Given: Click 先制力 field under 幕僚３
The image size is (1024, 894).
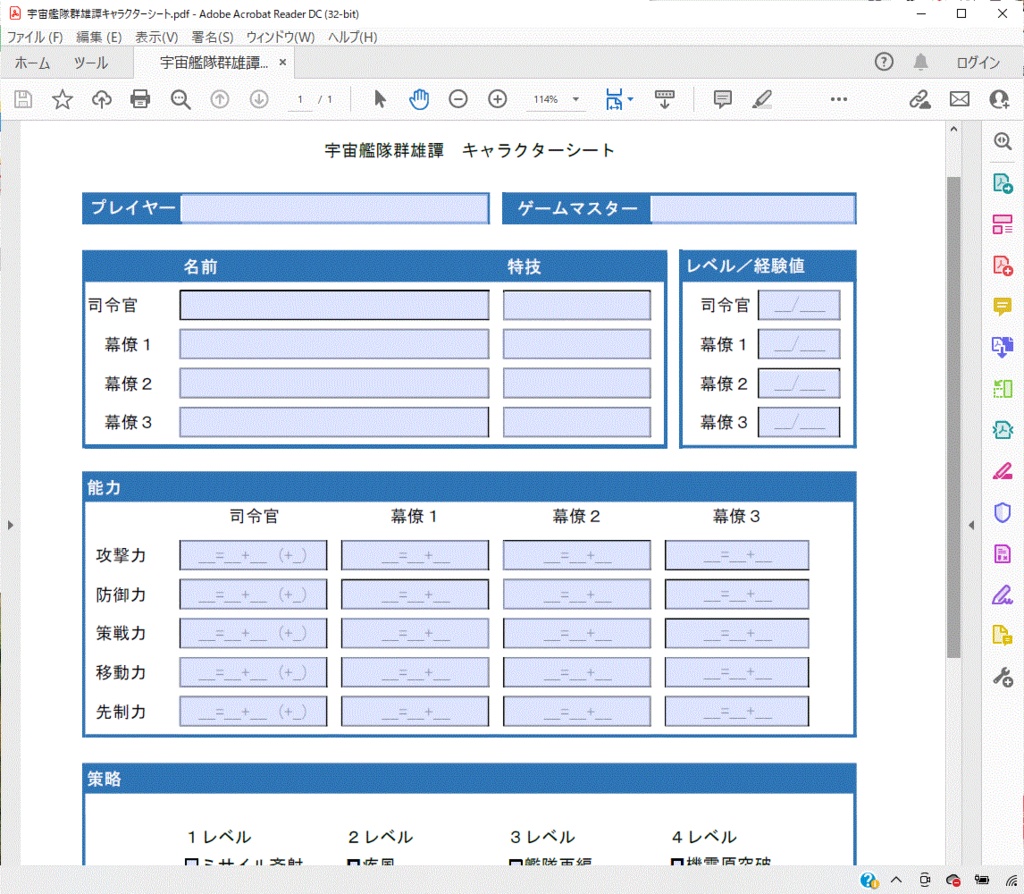Looking at the screenshot, I should 737,711.
